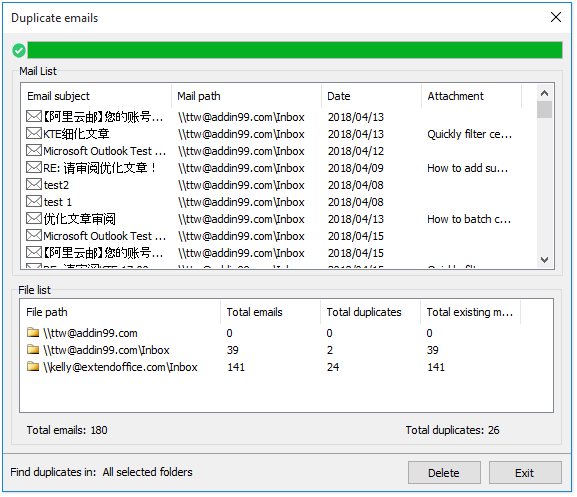Viewport: 577px width, 497px height.
Task: Click envelope icon of 优化文章审阅 email
Action: click(34, 219)
